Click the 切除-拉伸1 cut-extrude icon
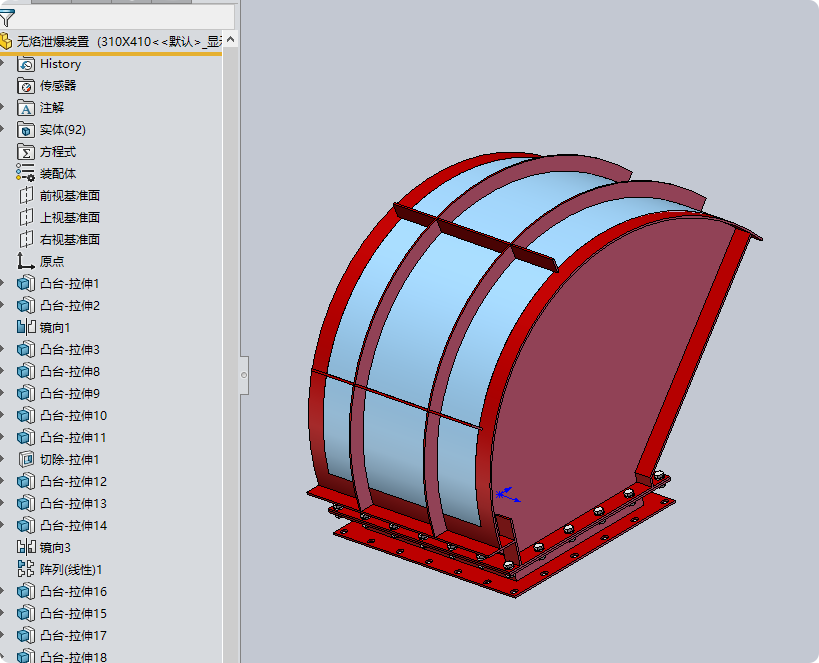The image size is (819, 663). click(x=26, y=460)
